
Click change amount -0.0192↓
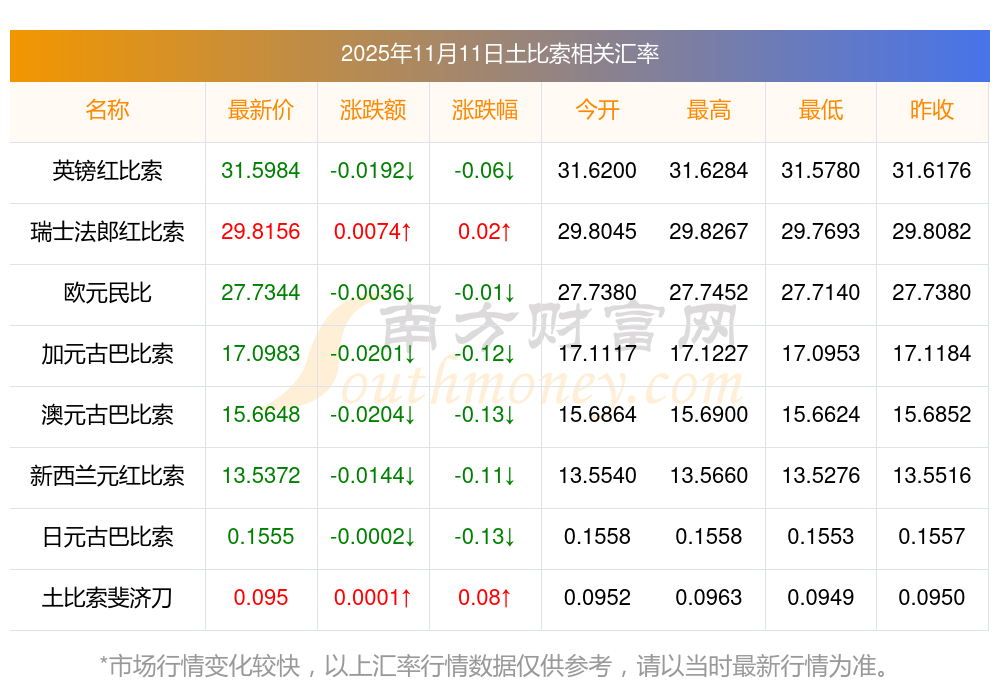point(372,171)
